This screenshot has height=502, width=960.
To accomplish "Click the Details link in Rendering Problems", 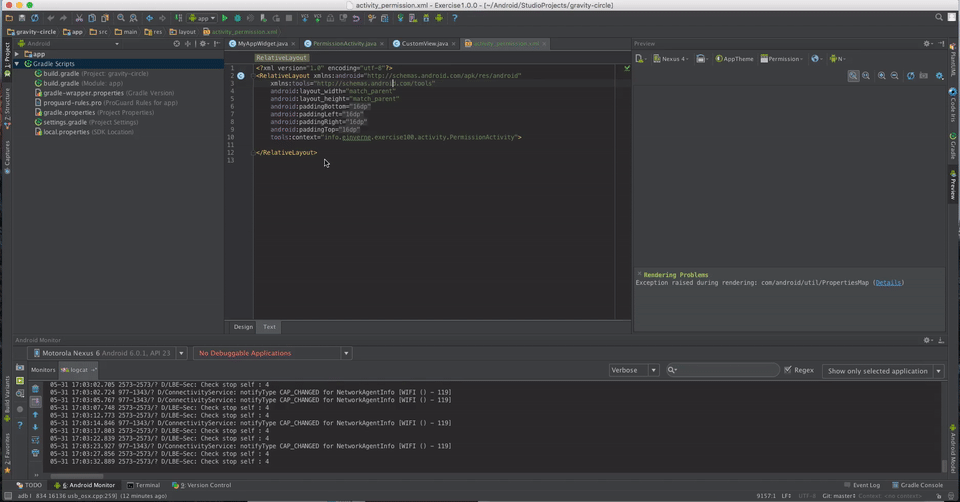I will [x=888, y=283].
